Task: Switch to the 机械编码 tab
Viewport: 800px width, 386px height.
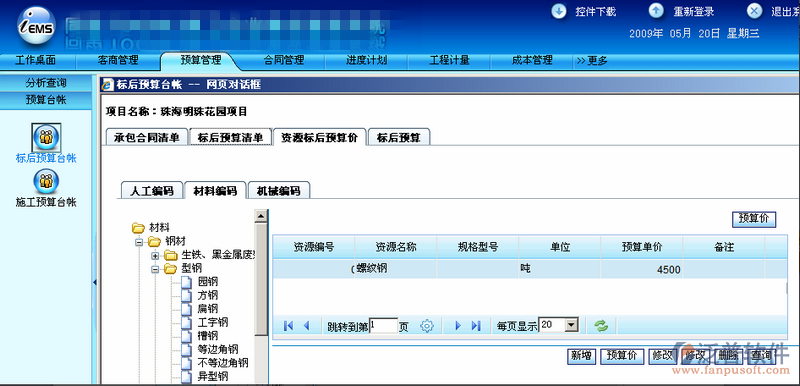Action: pyautogui.click(x=278, y=191)
